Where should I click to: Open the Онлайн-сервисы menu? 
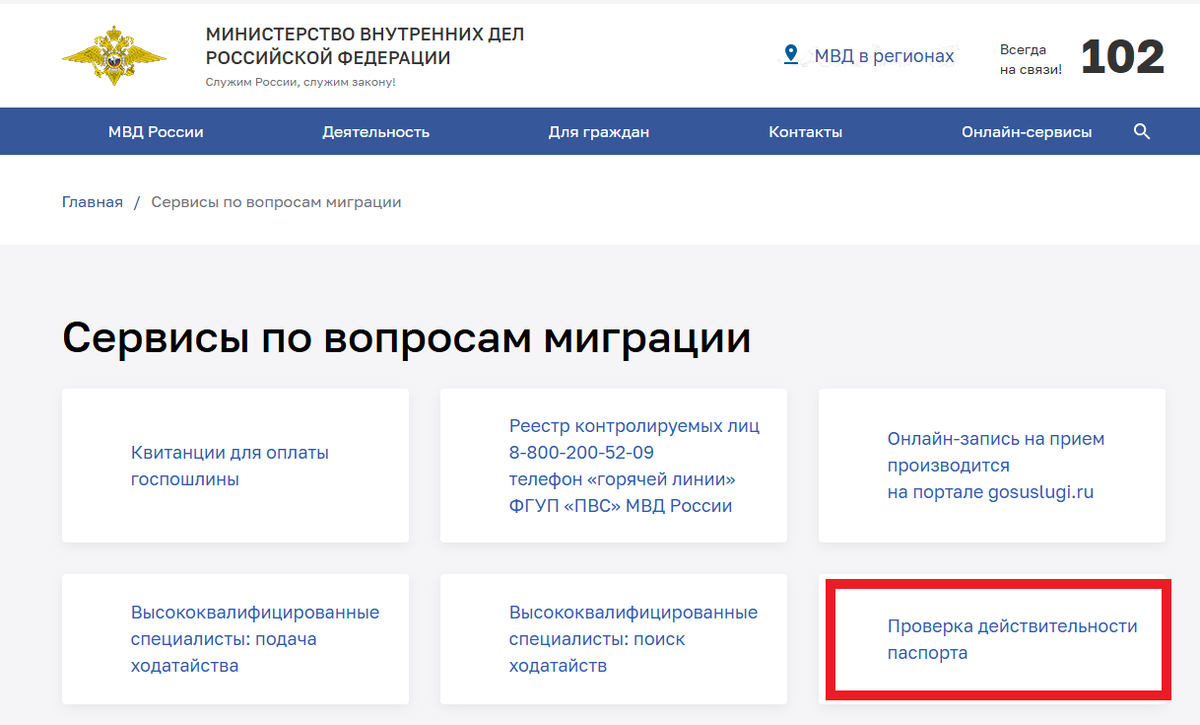pyautogui.click(x=1026, y=131)
